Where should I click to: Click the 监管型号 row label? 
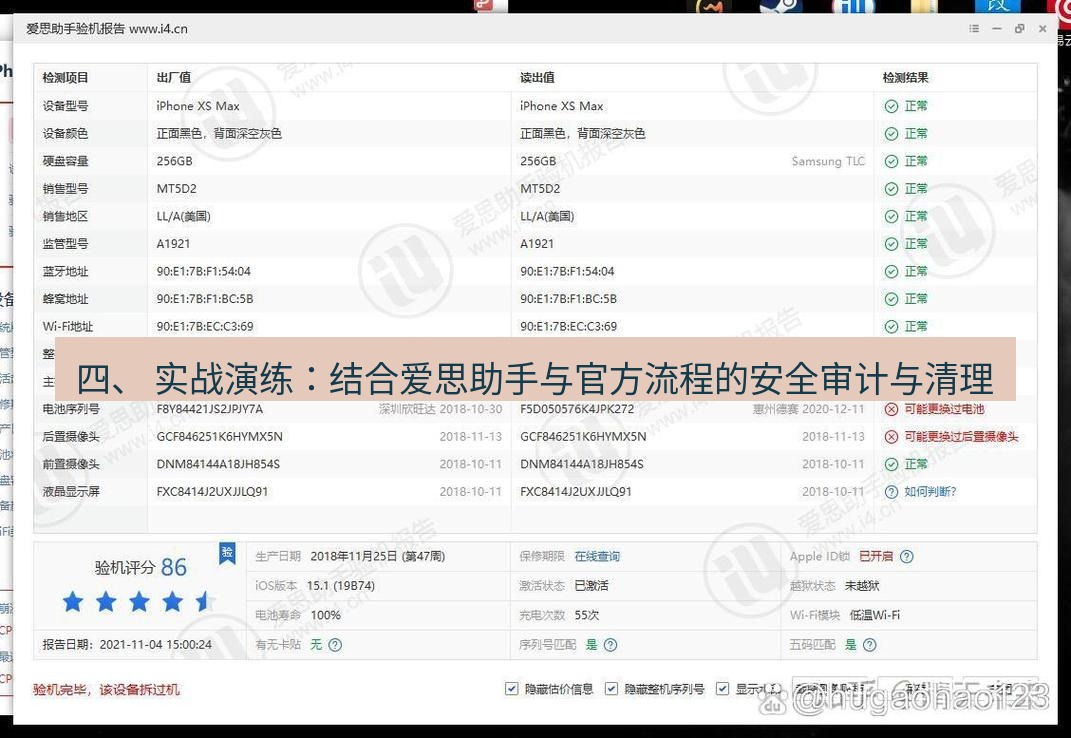(65, 244)
